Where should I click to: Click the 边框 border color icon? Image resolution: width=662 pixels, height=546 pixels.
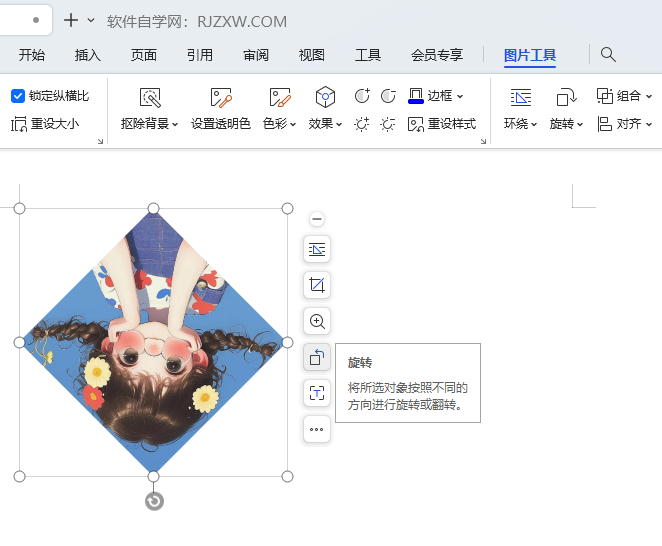point(416,96)
